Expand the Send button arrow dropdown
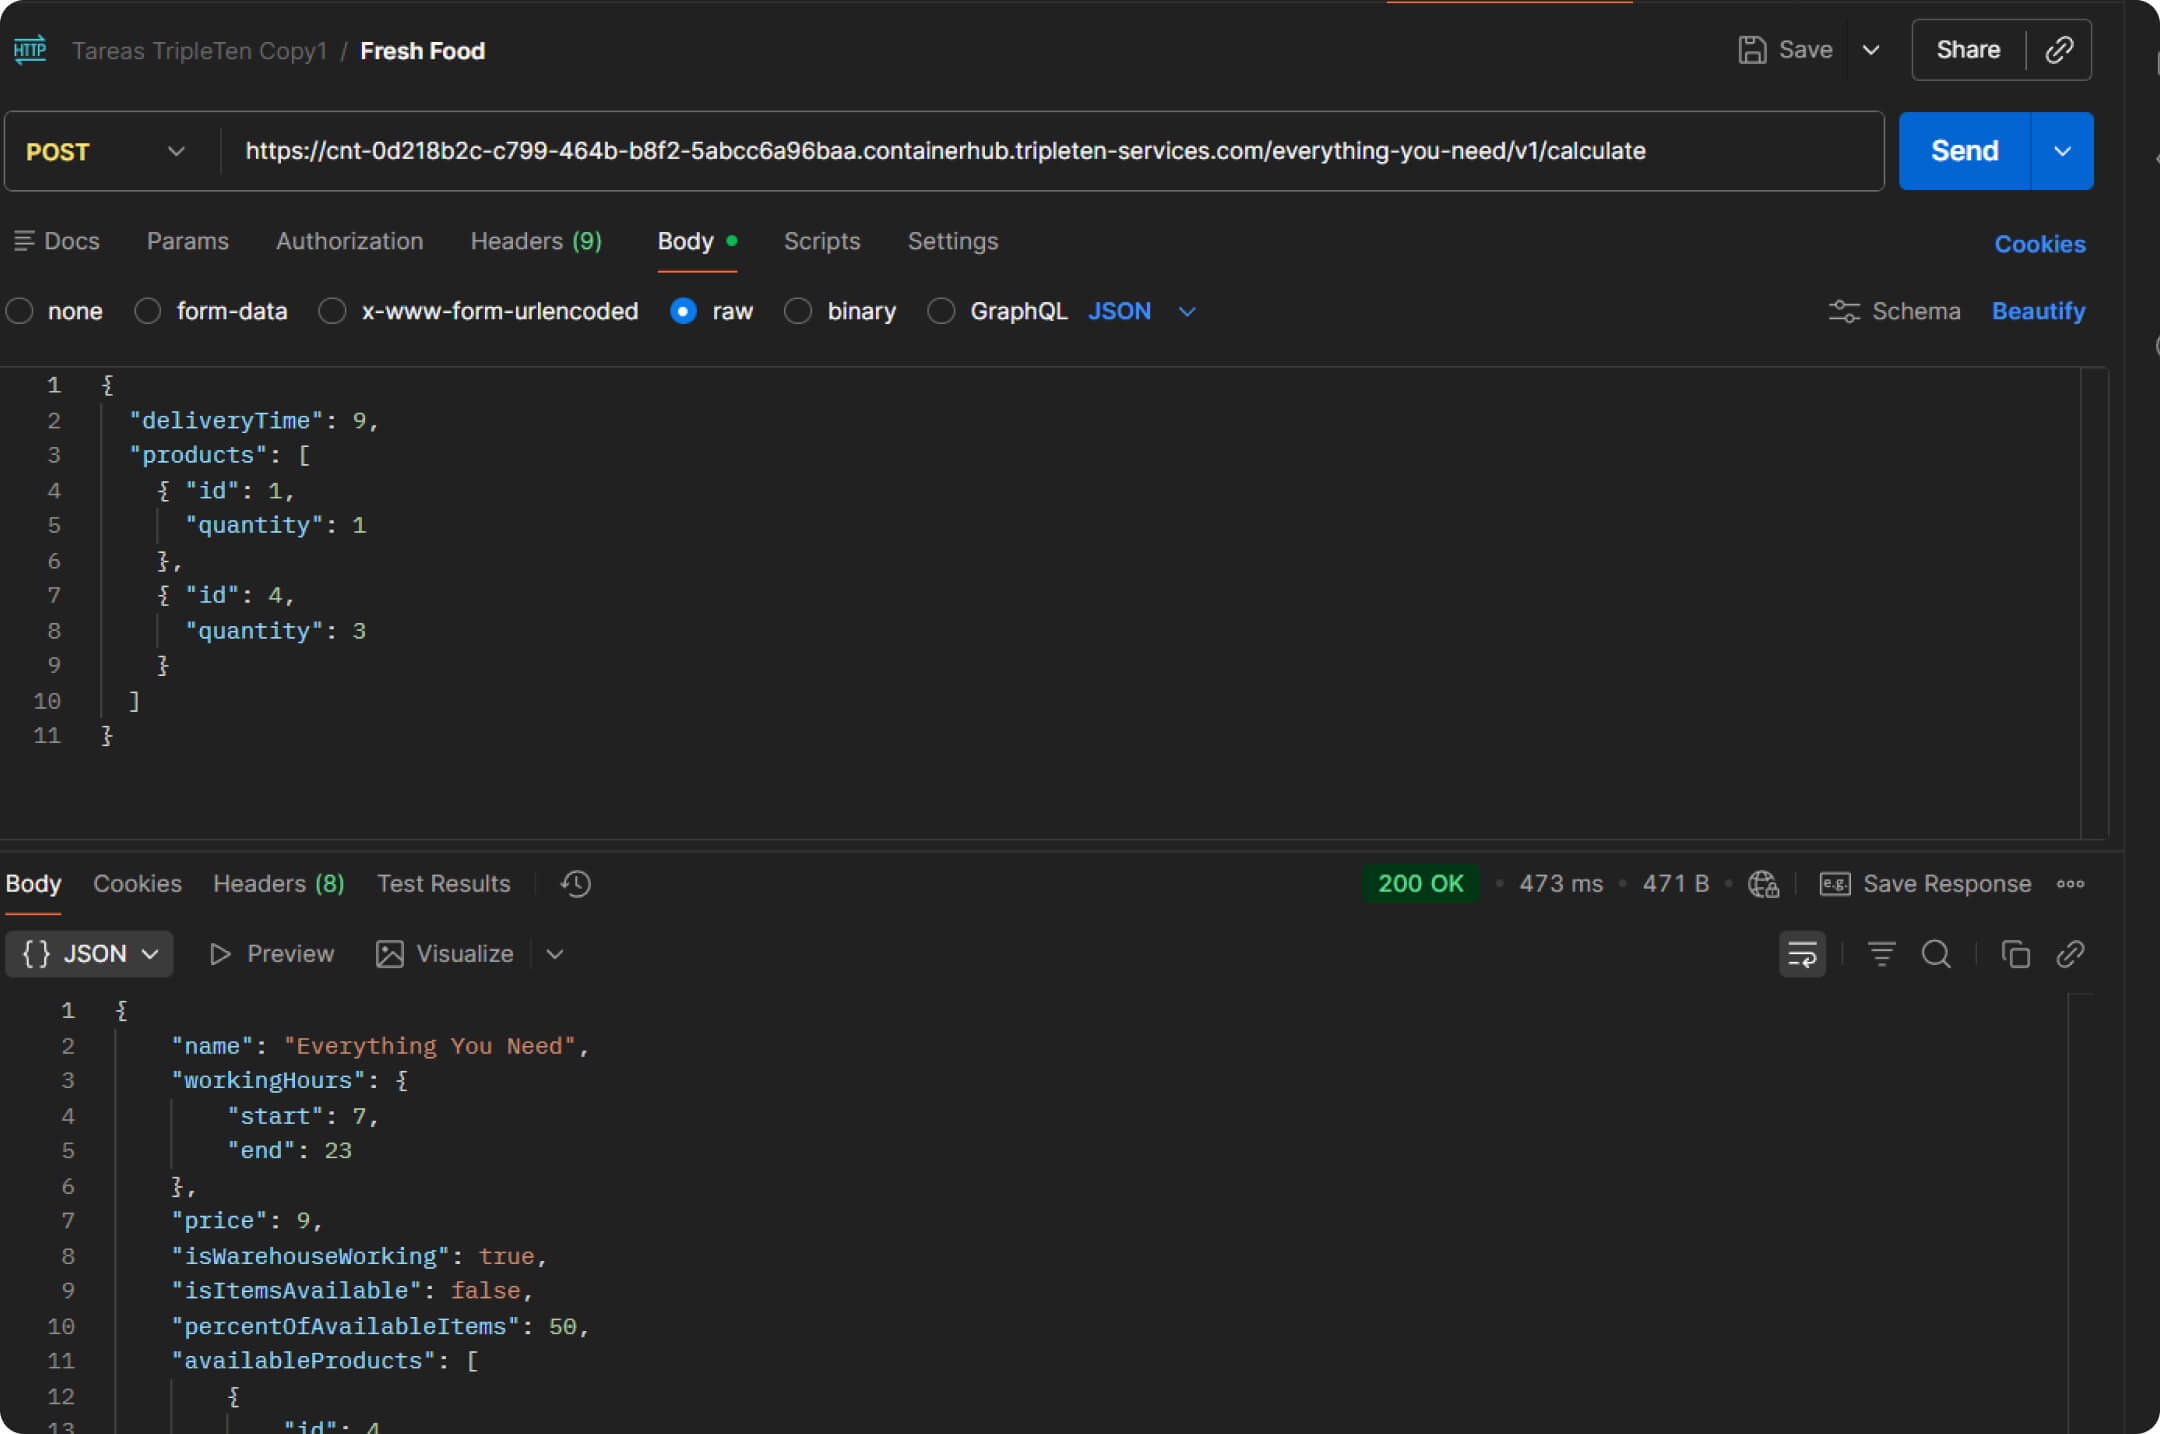This screenshot has width=2160, height=1434. 2062,151
